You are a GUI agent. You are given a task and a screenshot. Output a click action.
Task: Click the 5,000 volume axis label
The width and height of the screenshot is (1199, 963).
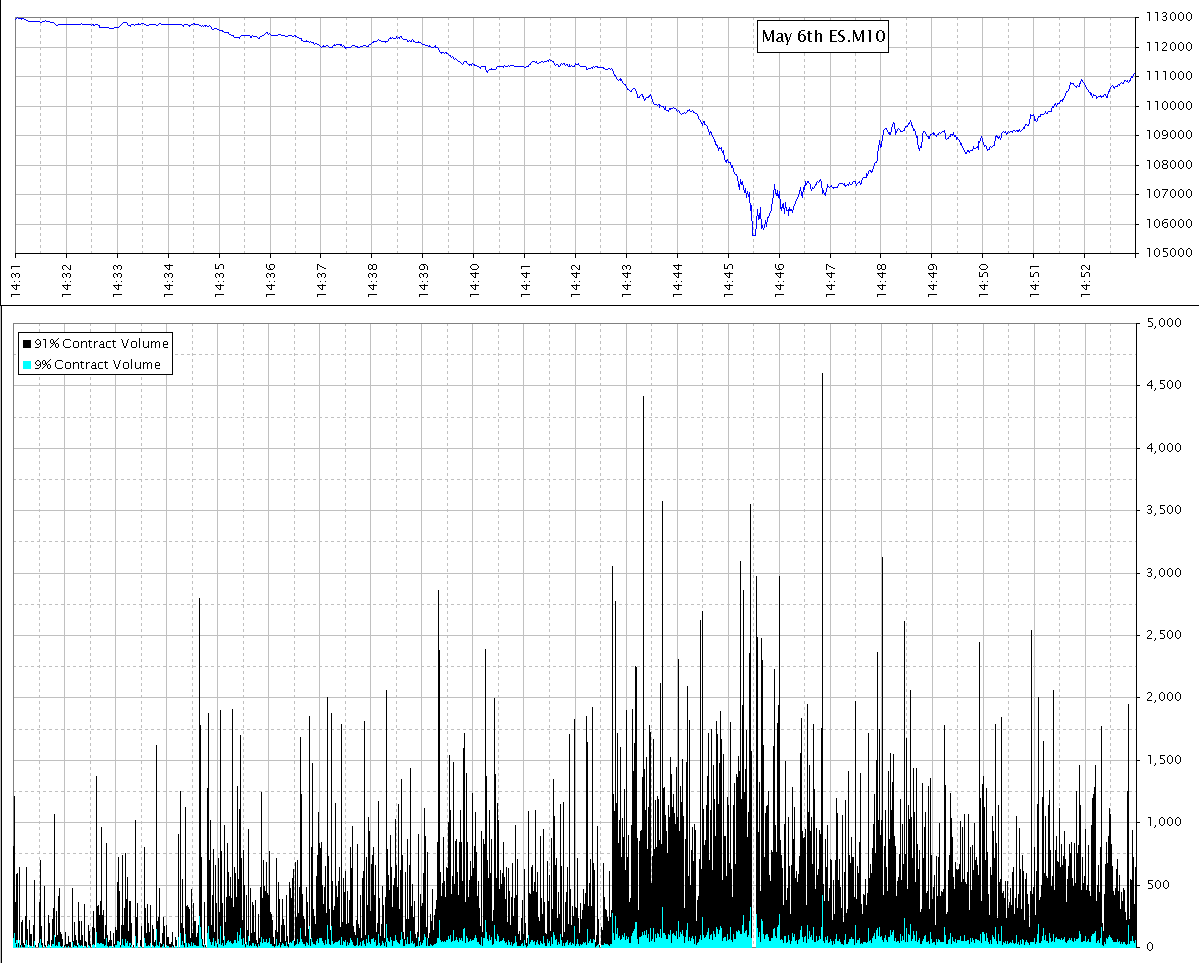[x=1163, y=323]
